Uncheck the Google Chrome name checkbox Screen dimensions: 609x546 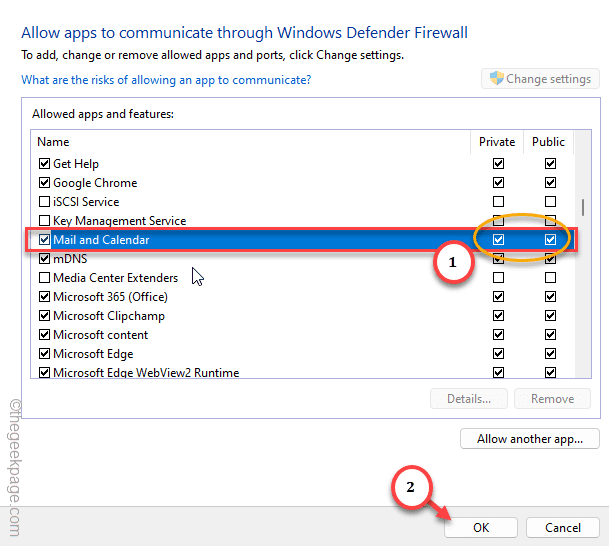coord(44,183)
